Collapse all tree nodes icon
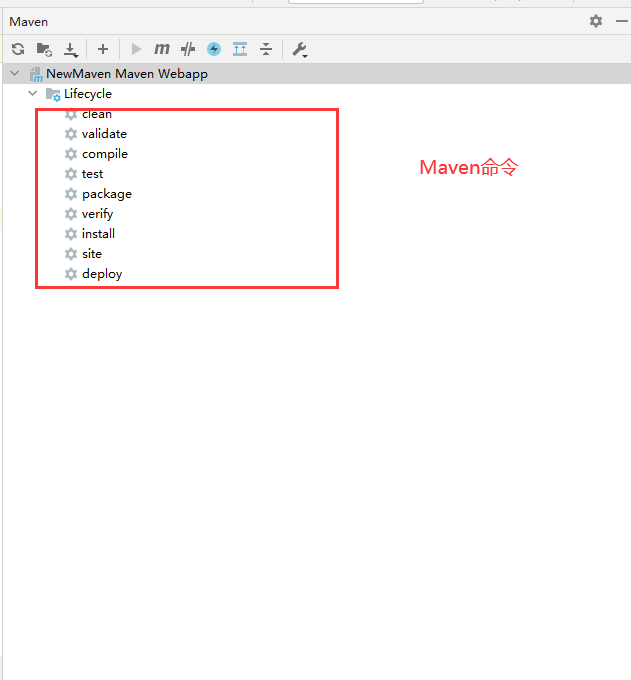This screenshot has height=680, width=631. (x=266, y=49)
